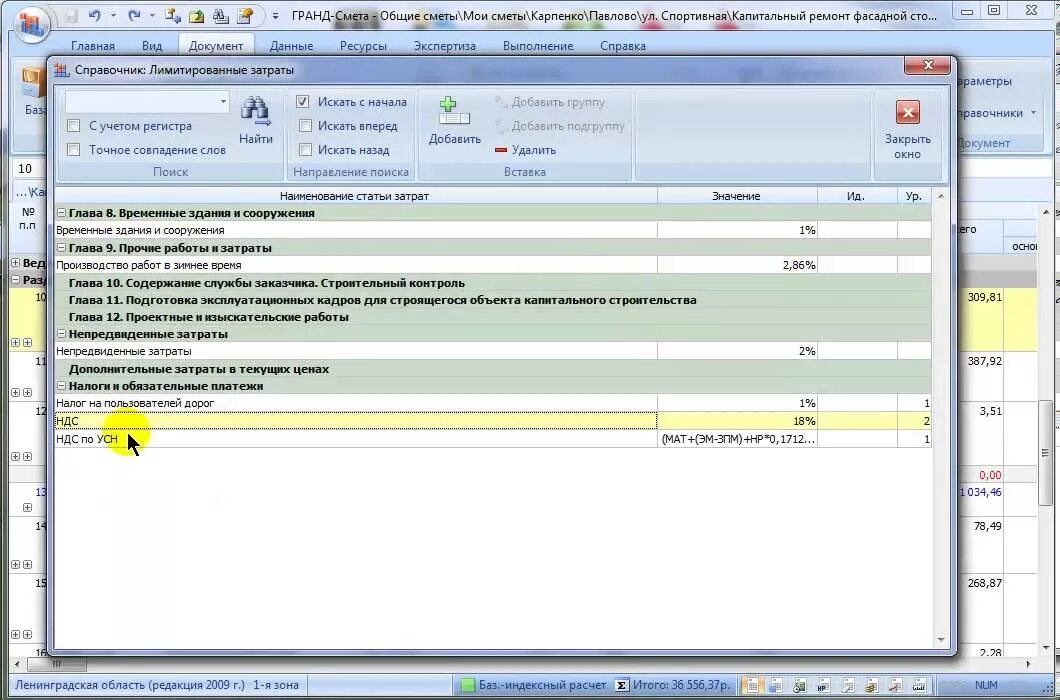Image resolution: width=1060 pixels, height=700 pixels.
Task: Click the red Закрыть окно icon
Action: (907, 112)
